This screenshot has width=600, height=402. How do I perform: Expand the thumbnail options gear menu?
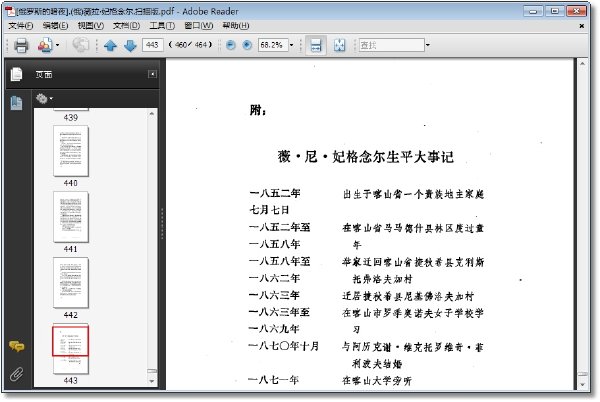[x=44, y=99]
